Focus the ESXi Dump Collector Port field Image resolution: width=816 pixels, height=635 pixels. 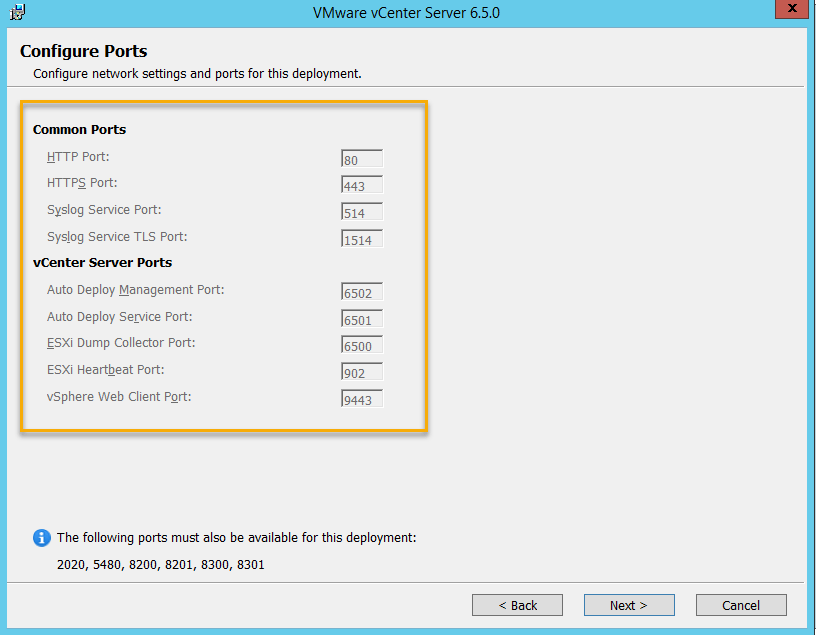(x=362, y=345)
